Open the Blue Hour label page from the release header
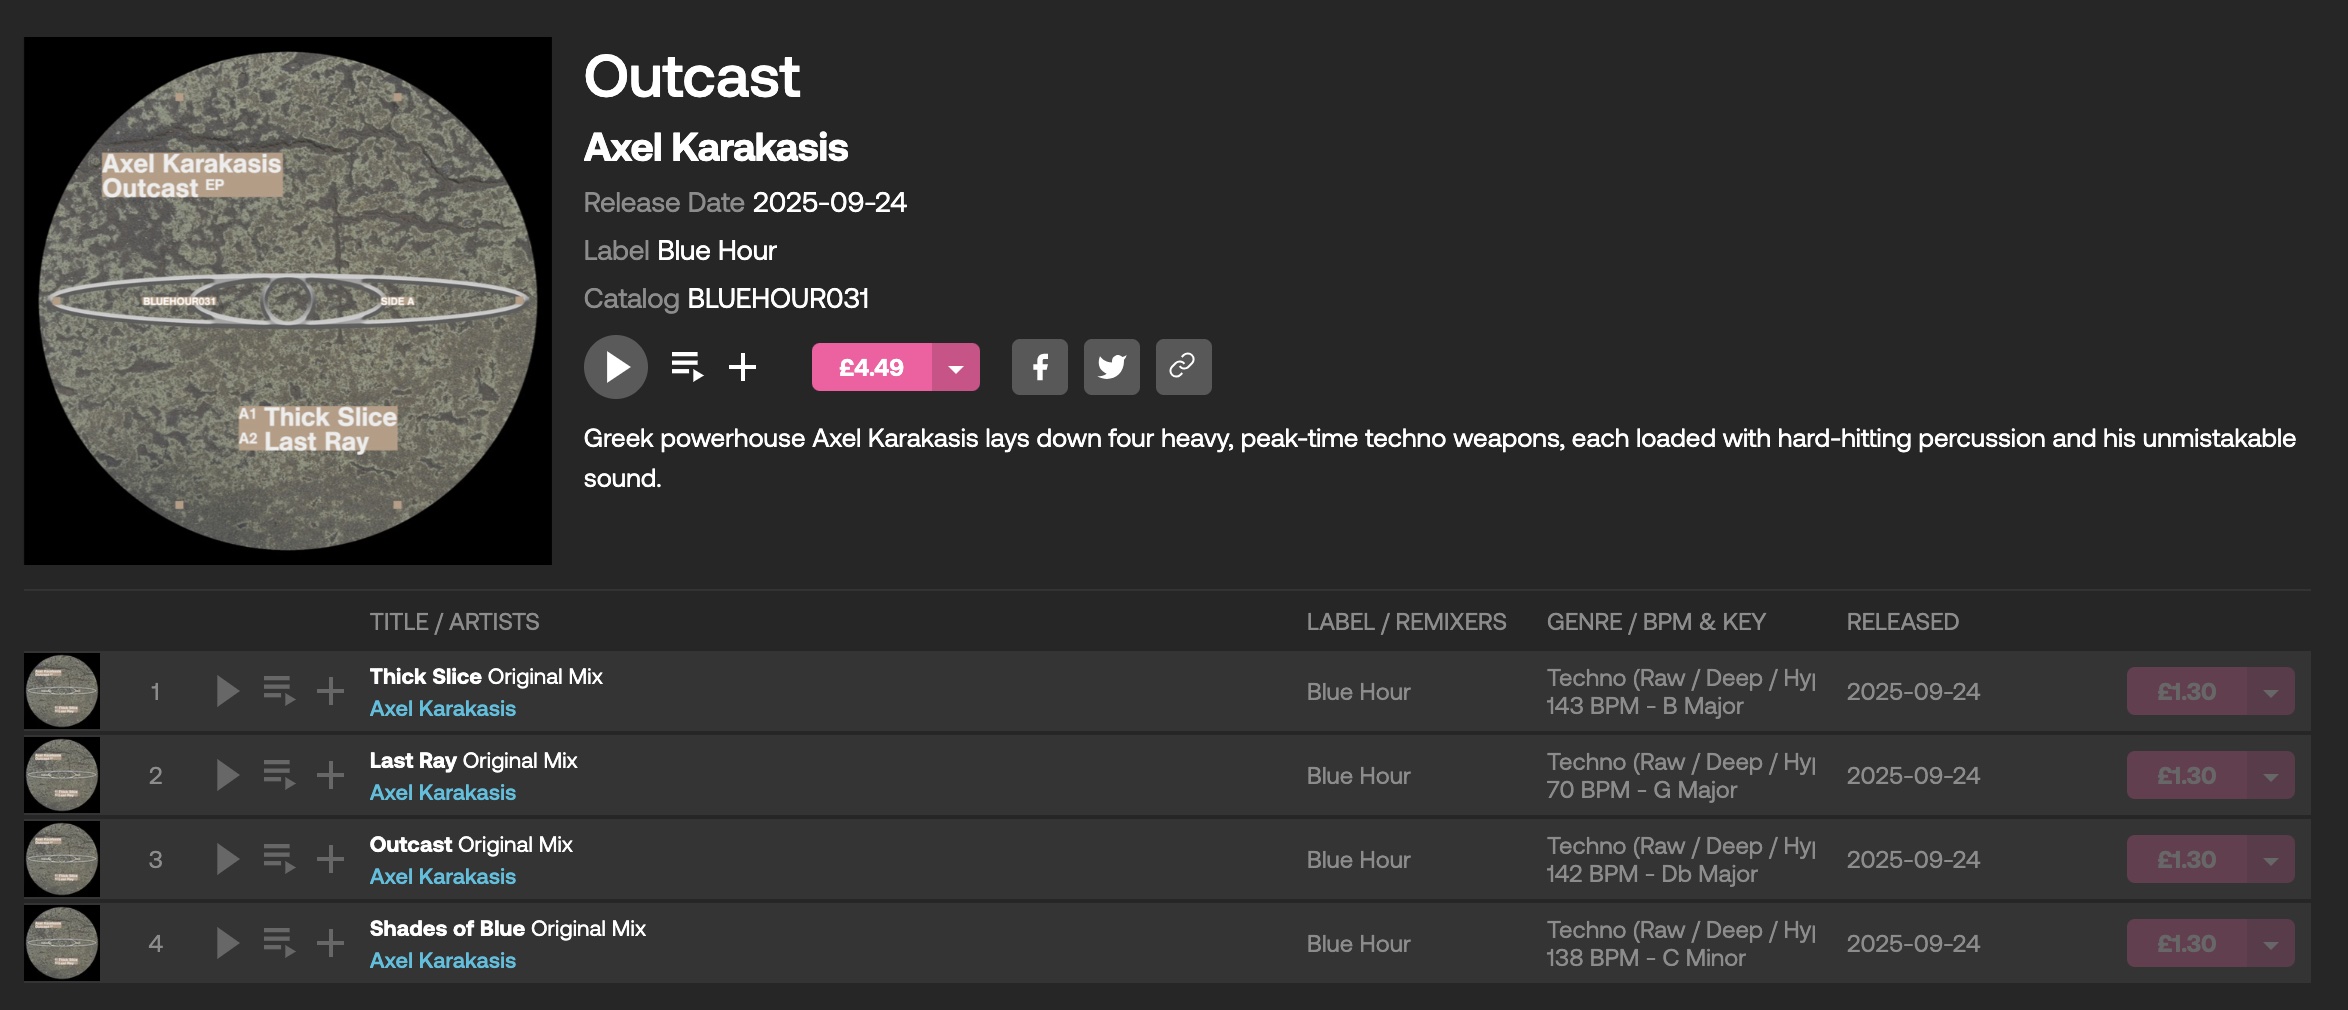 [716, 251]
